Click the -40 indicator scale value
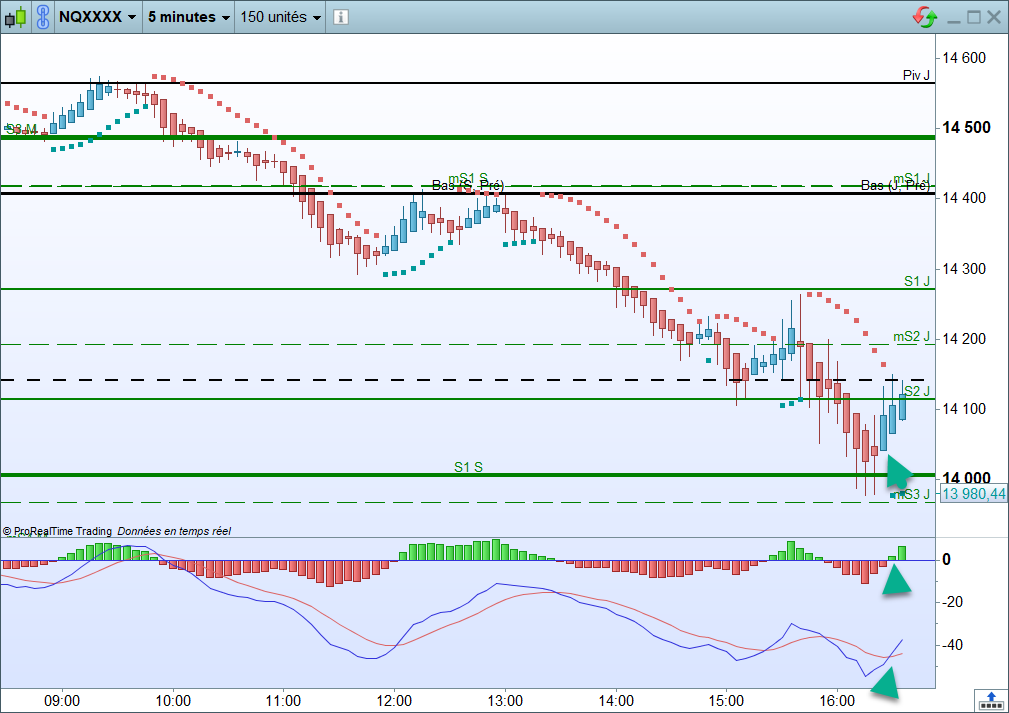Image resolution: width=1009 pixels, height=713 pixels. (952, 645)
